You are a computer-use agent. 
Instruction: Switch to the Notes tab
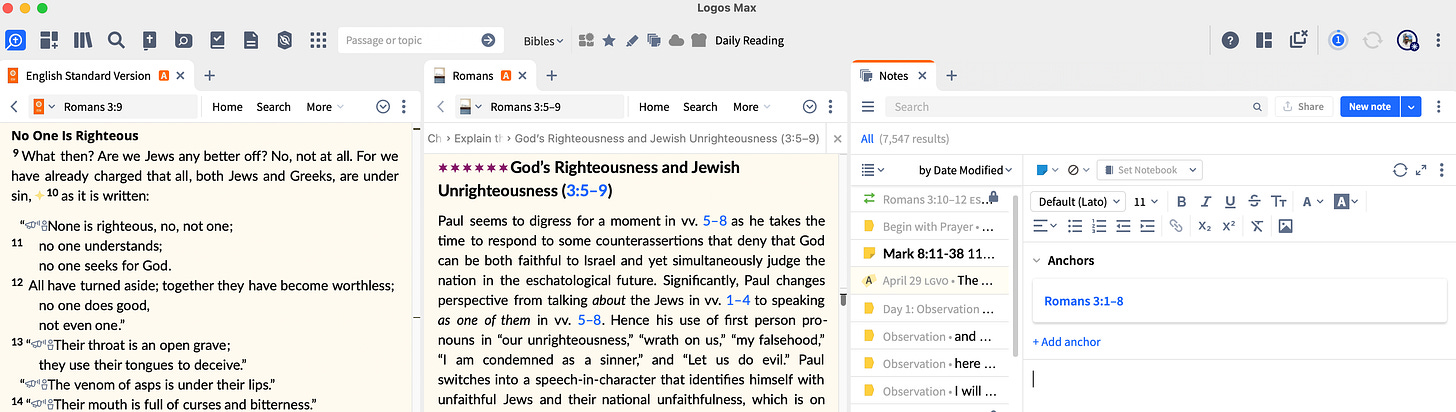click(x=893, y=75)
